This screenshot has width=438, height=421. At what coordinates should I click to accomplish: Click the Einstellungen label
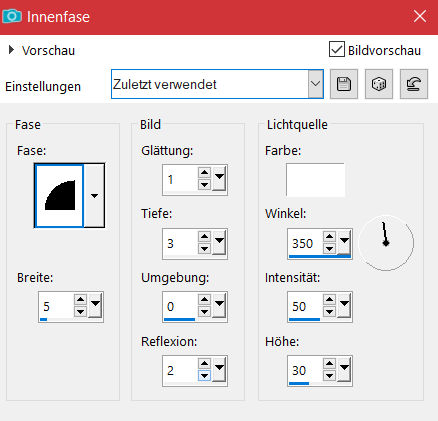click(43, 87)
